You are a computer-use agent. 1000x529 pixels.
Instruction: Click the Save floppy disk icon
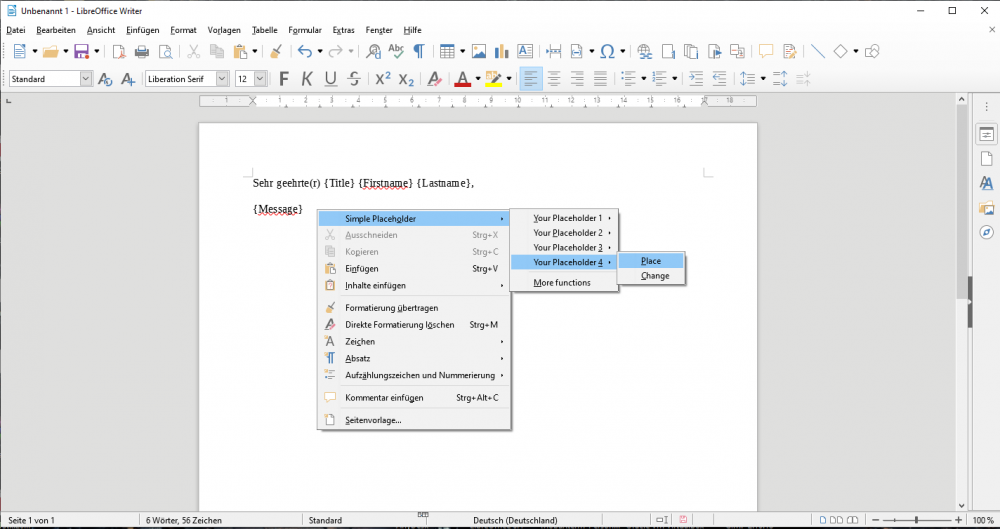click(82, 52)
